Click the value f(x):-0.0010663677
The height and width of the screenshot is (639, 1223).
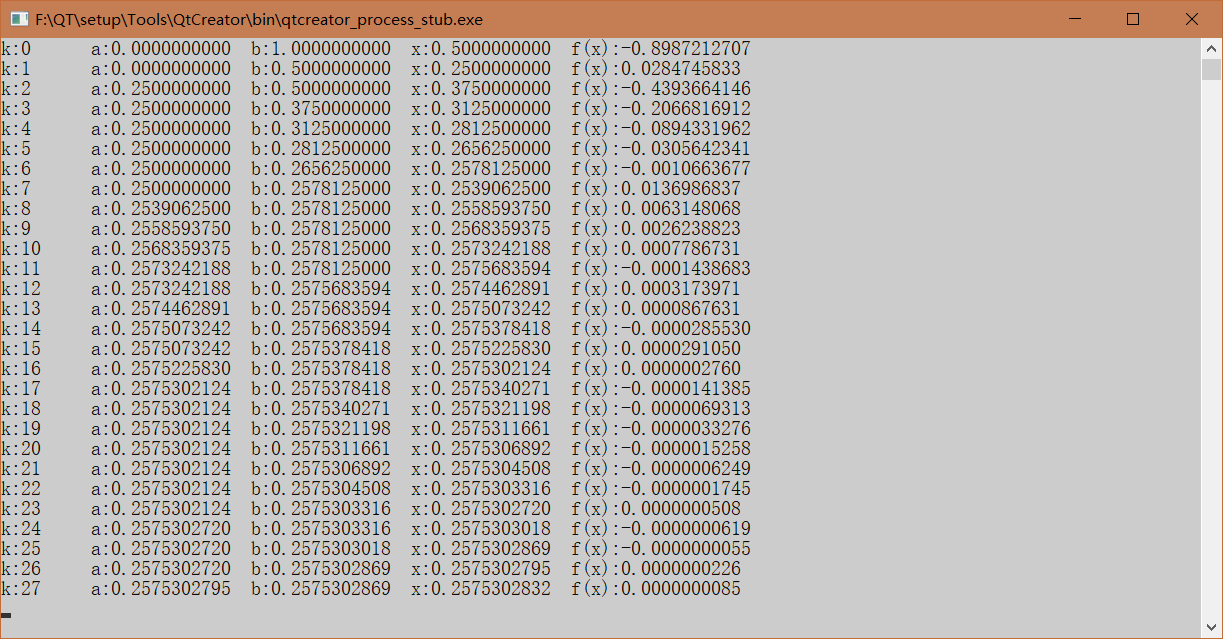tap(661, 169)
